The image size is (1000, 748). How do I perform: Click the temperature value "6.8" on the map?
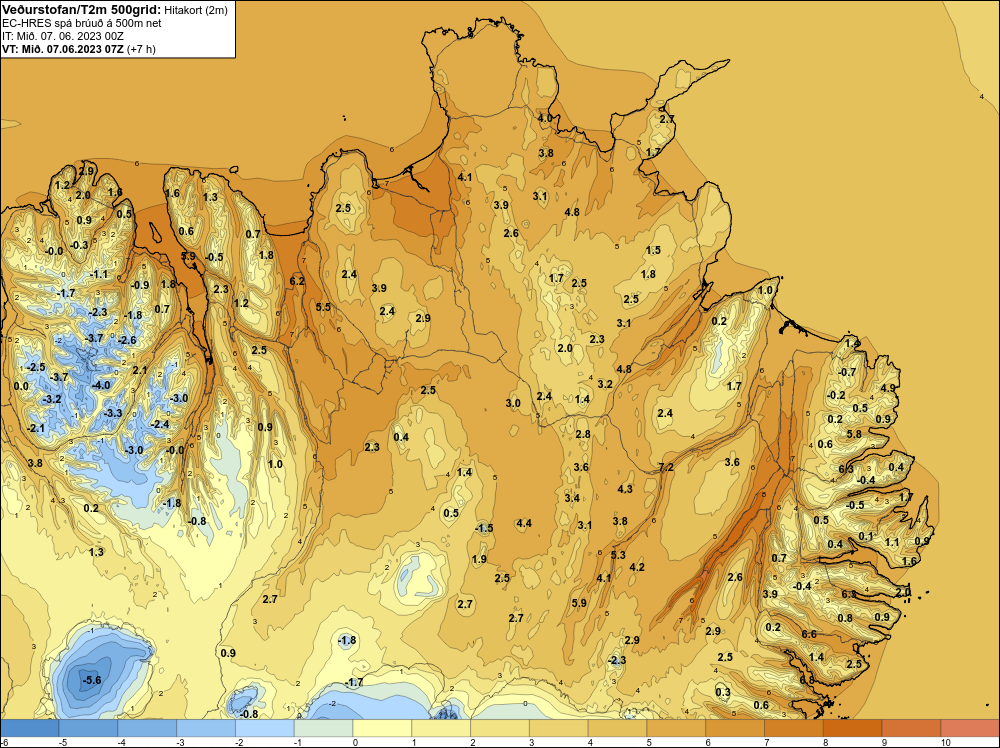point(807,680)
